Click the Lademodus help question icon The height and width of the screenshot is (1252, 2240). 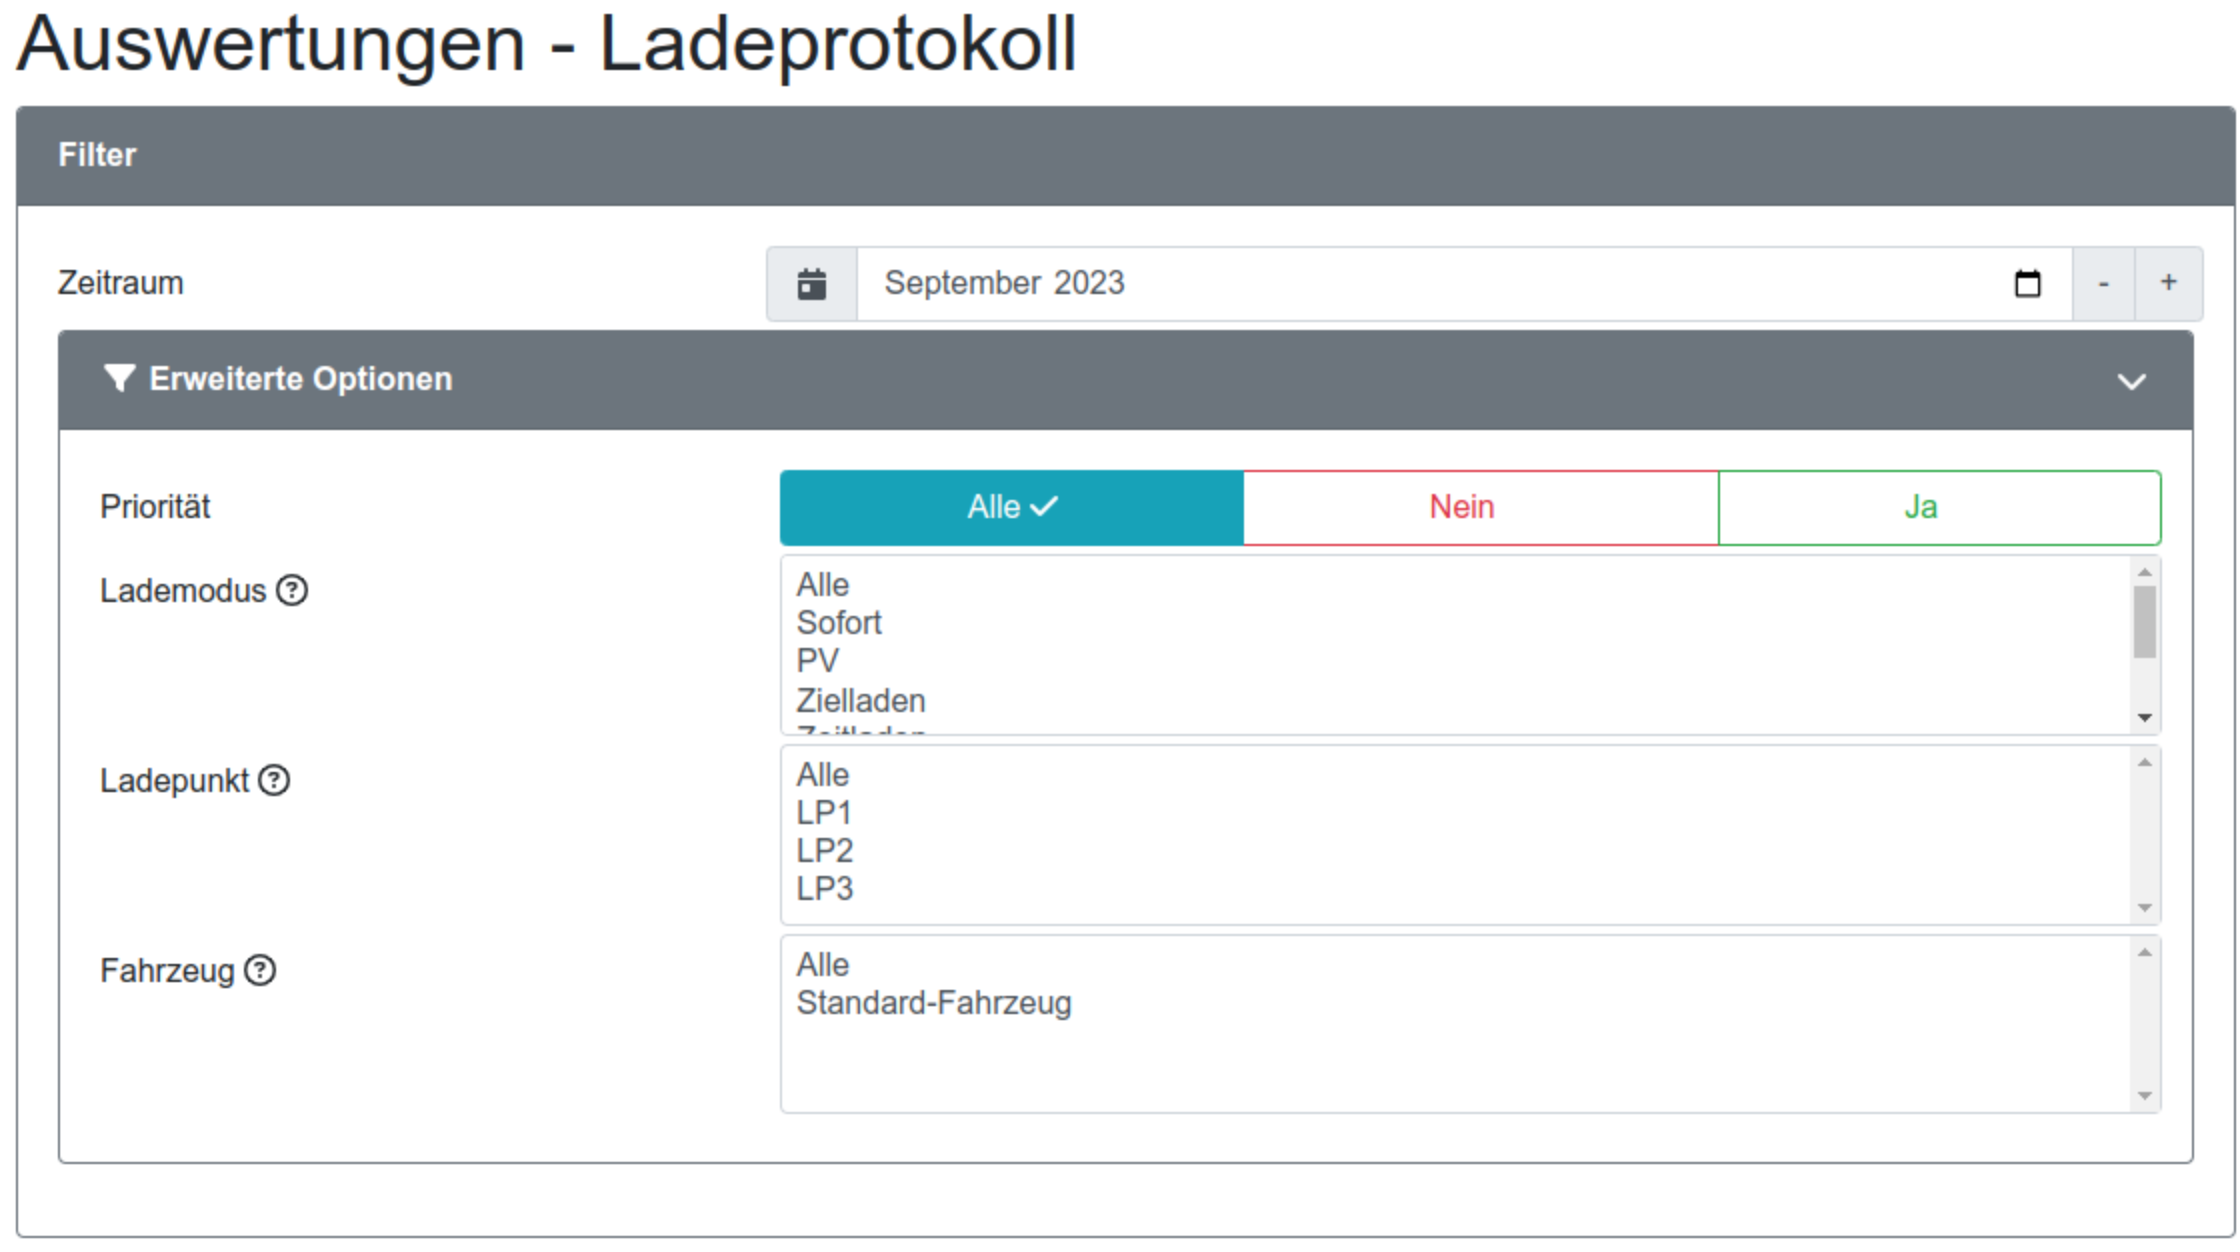click(292, 591)
